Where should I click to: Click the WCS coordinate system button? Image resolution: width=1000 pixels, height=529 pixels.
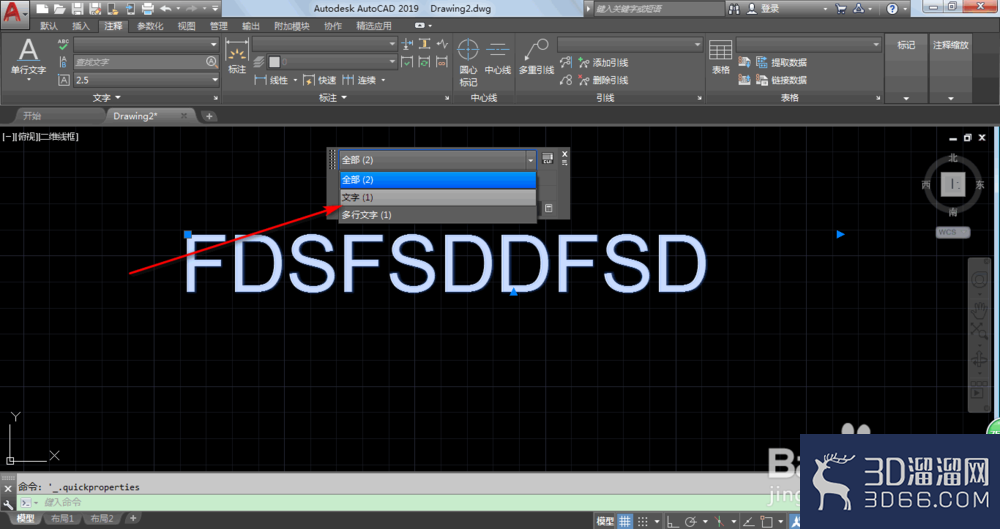[953, 232]
